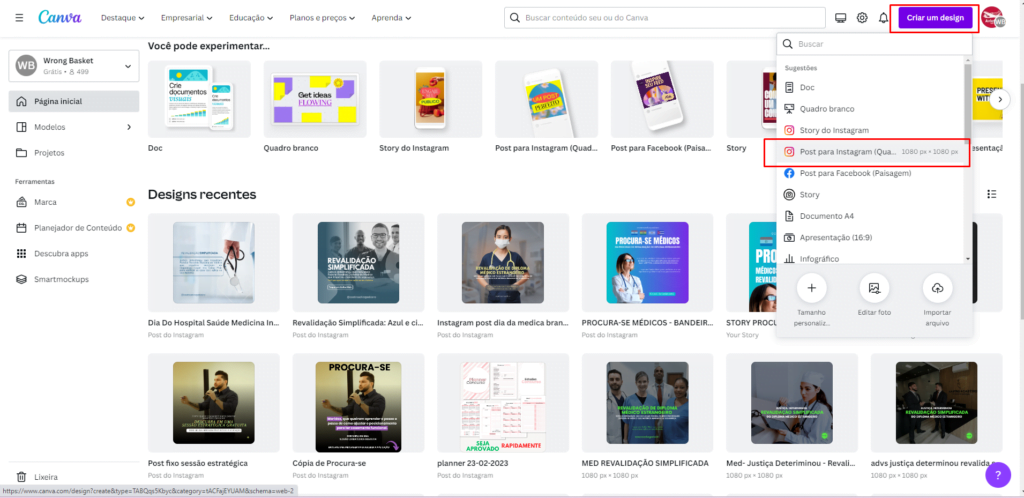The width and height of the screenshot is (1024, 498).
Task: Click the Planejador de Conteúdo calendar icon
Action: click(21, 228)
